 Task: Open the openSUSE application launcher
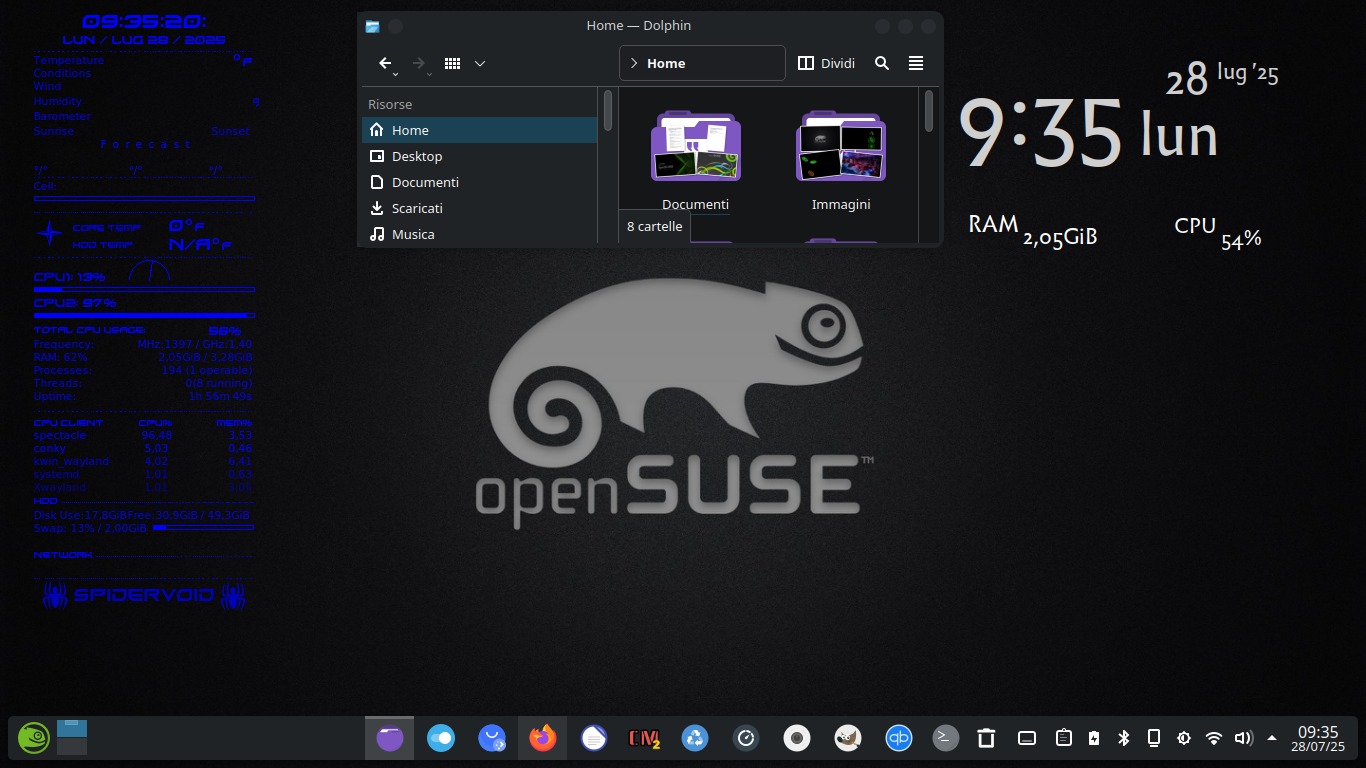[34, 738]
